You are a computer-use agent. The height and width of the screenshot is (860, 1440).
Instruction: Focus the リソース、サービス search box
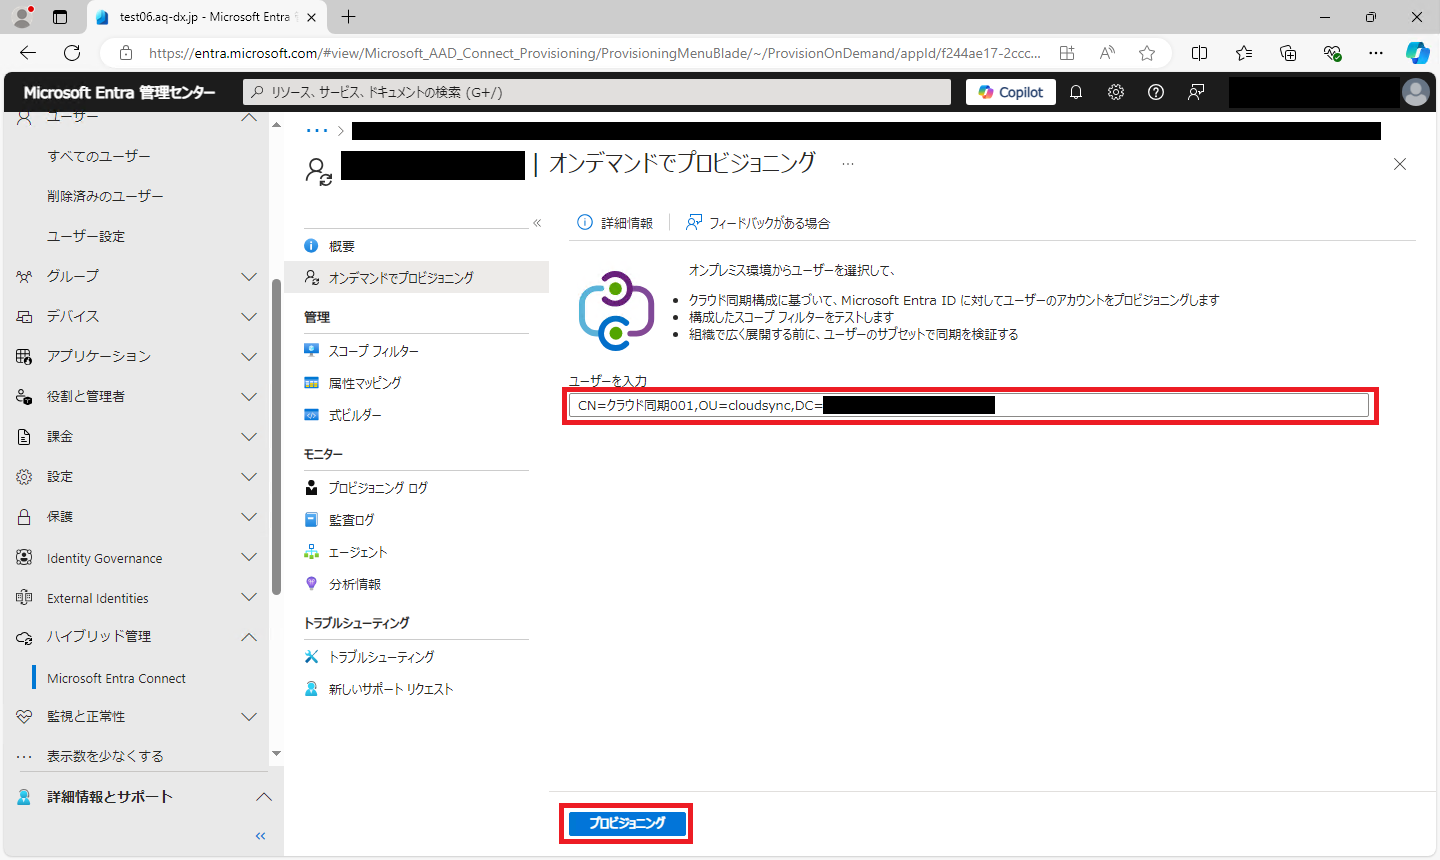click(x=597, y=92)
